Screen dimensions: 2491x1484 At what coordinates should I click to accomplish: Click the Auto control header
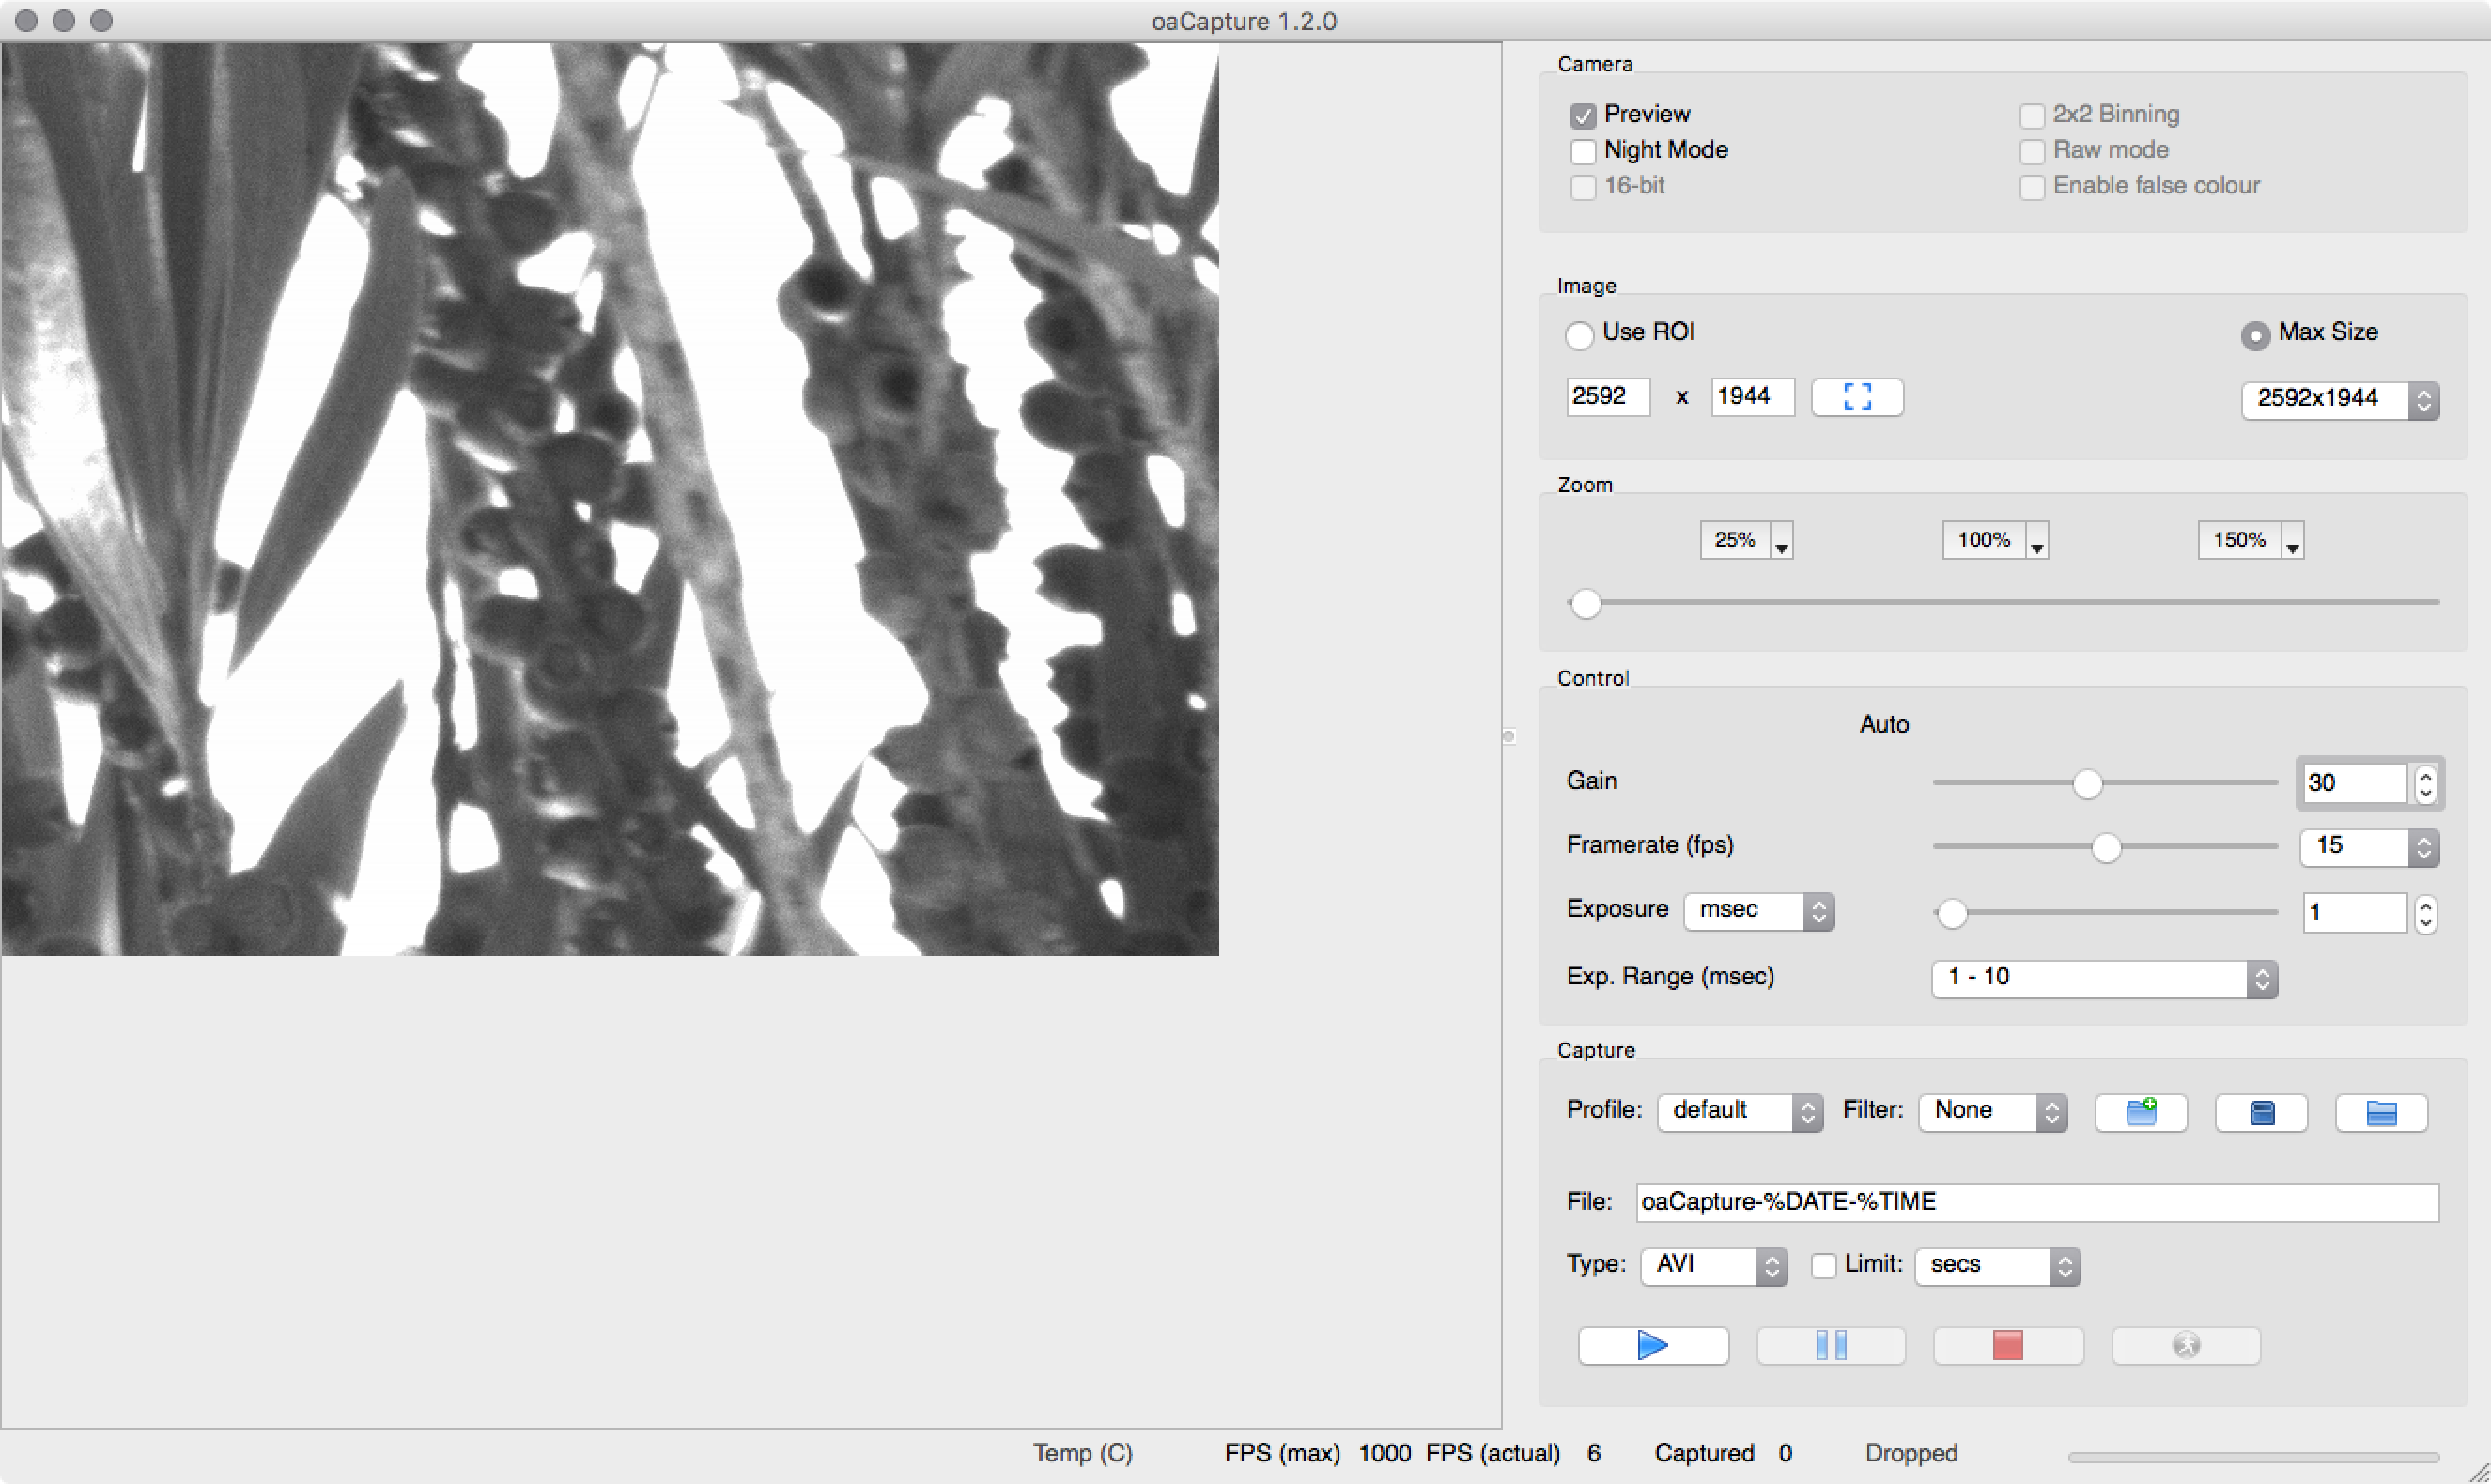pyautogui.click(x=1884, y=724)
